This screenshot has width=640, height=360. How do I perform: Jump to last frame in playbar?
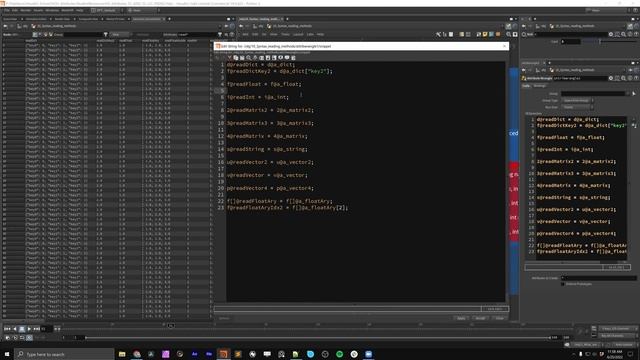click(x=36, y=329)
